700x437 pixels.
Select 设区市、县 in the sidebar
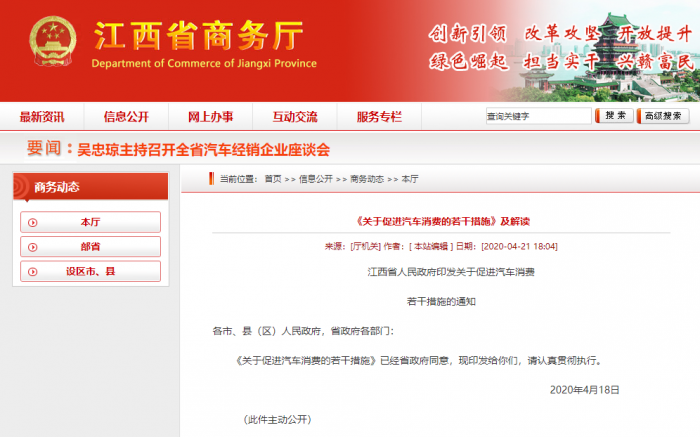pos(90,271)
